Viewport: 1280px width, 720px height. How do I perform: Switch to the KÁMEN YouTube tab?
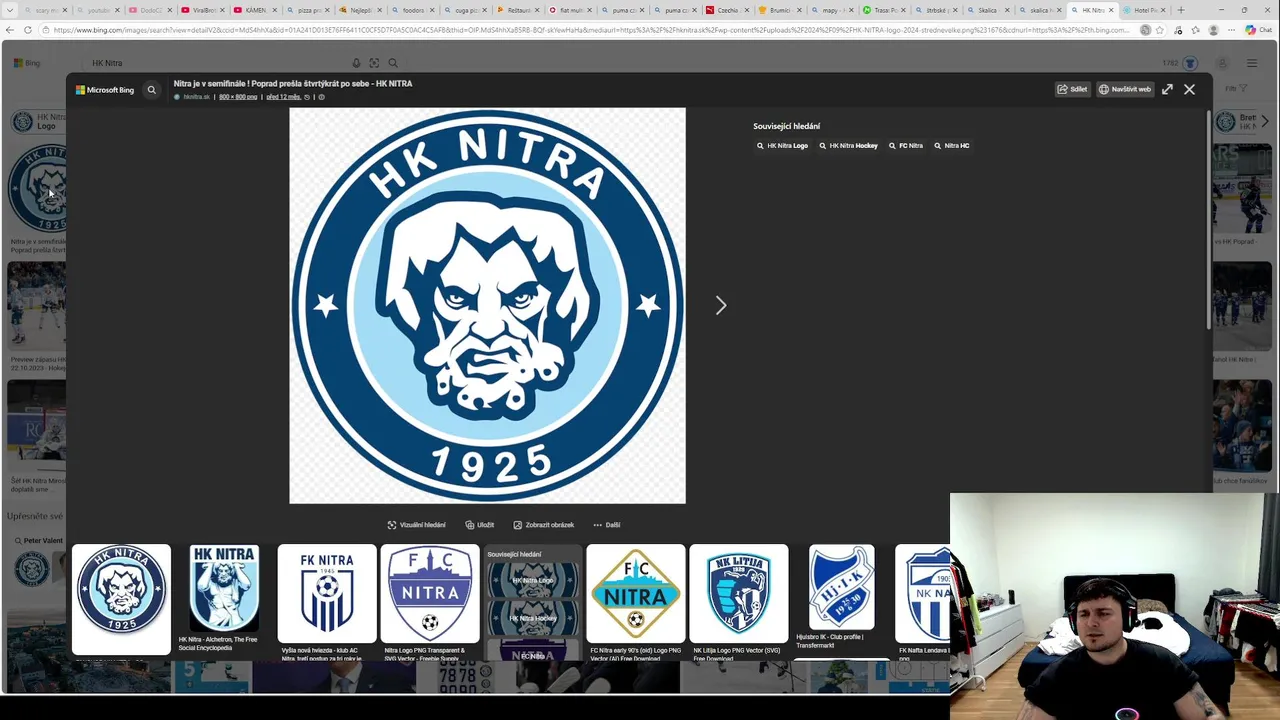click(255, 10)
